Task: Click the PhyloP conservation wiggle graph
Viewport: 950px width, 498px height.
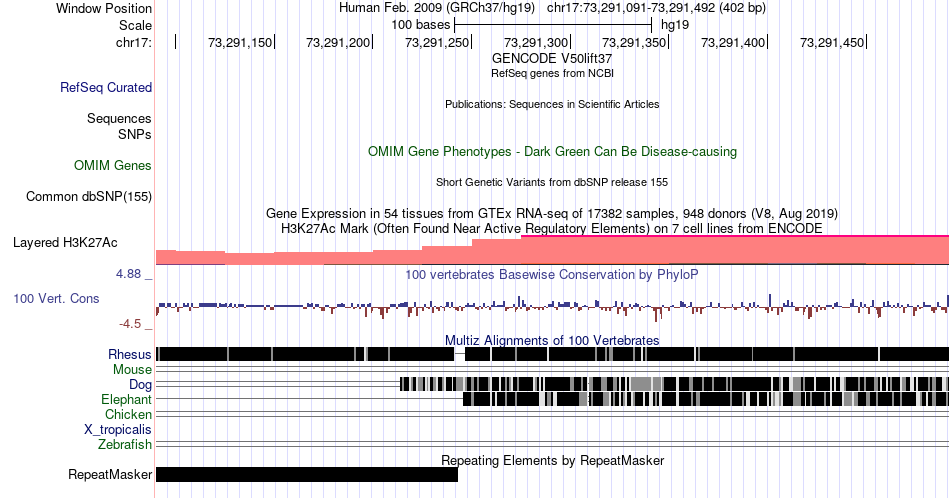Action: tap(553, 307)
